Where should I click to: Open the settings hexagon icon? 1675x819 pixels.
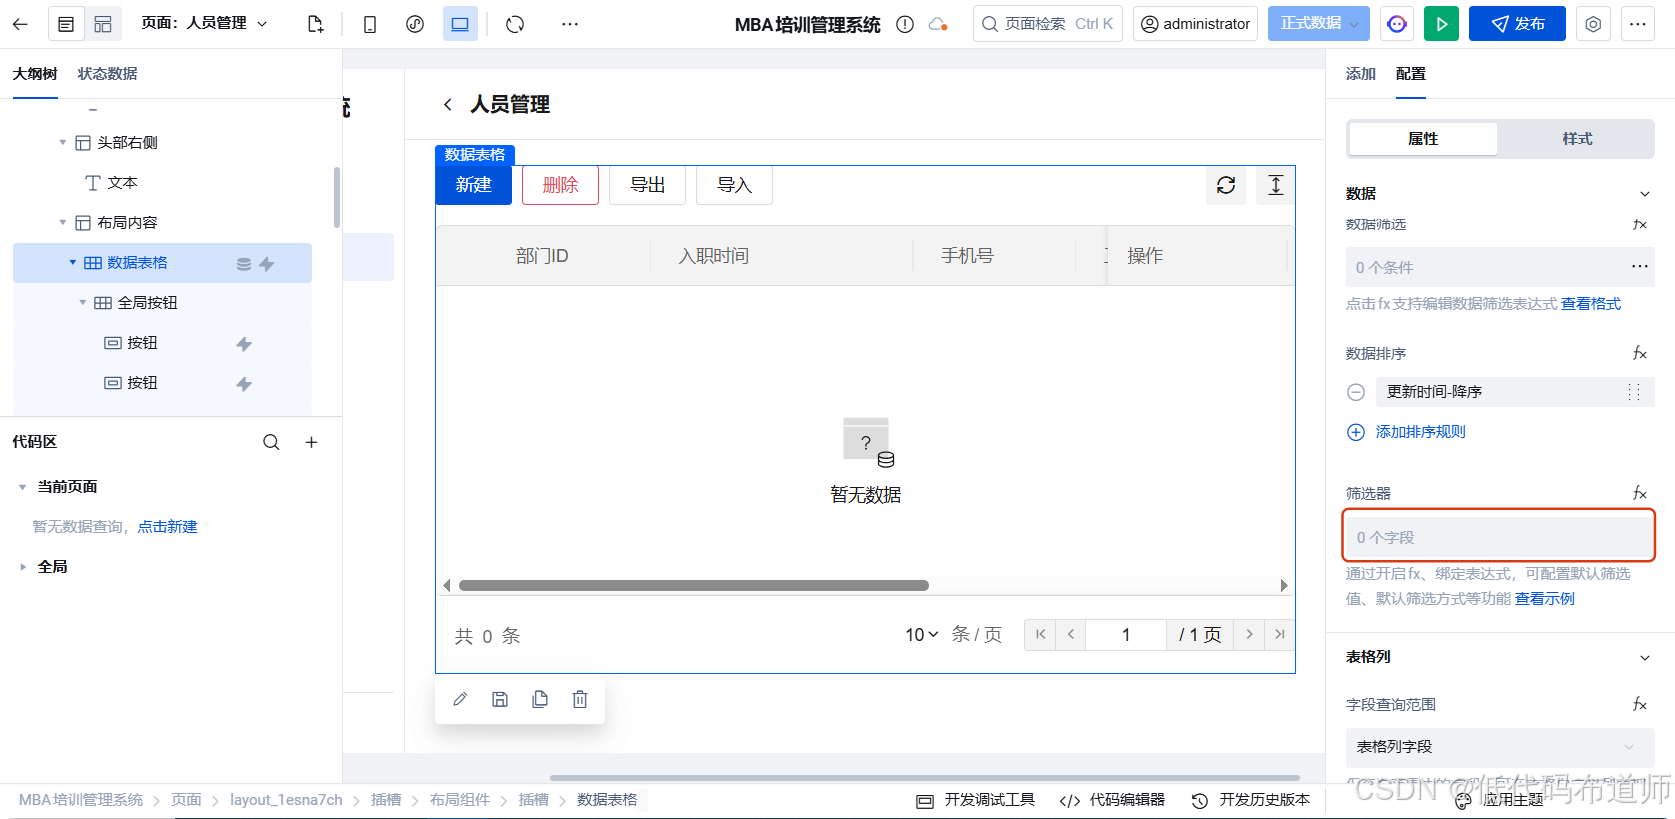tap(1593, 24)
